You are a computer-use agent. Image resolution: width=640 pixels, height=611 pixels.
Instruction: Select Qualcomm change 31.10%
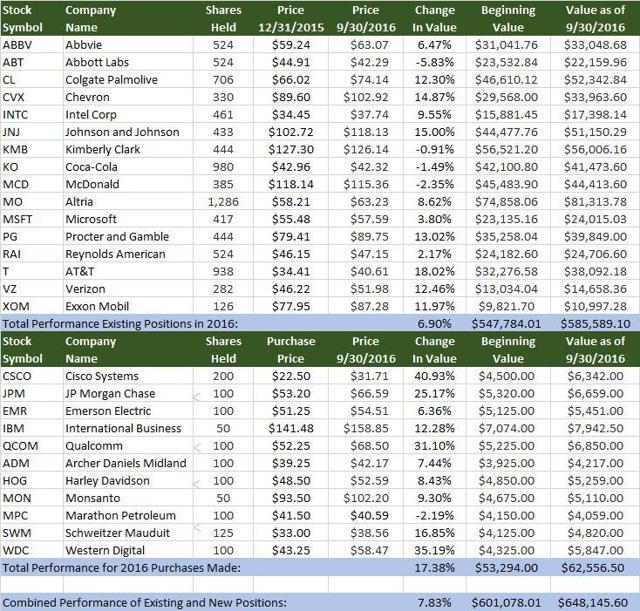coord(435,446)
